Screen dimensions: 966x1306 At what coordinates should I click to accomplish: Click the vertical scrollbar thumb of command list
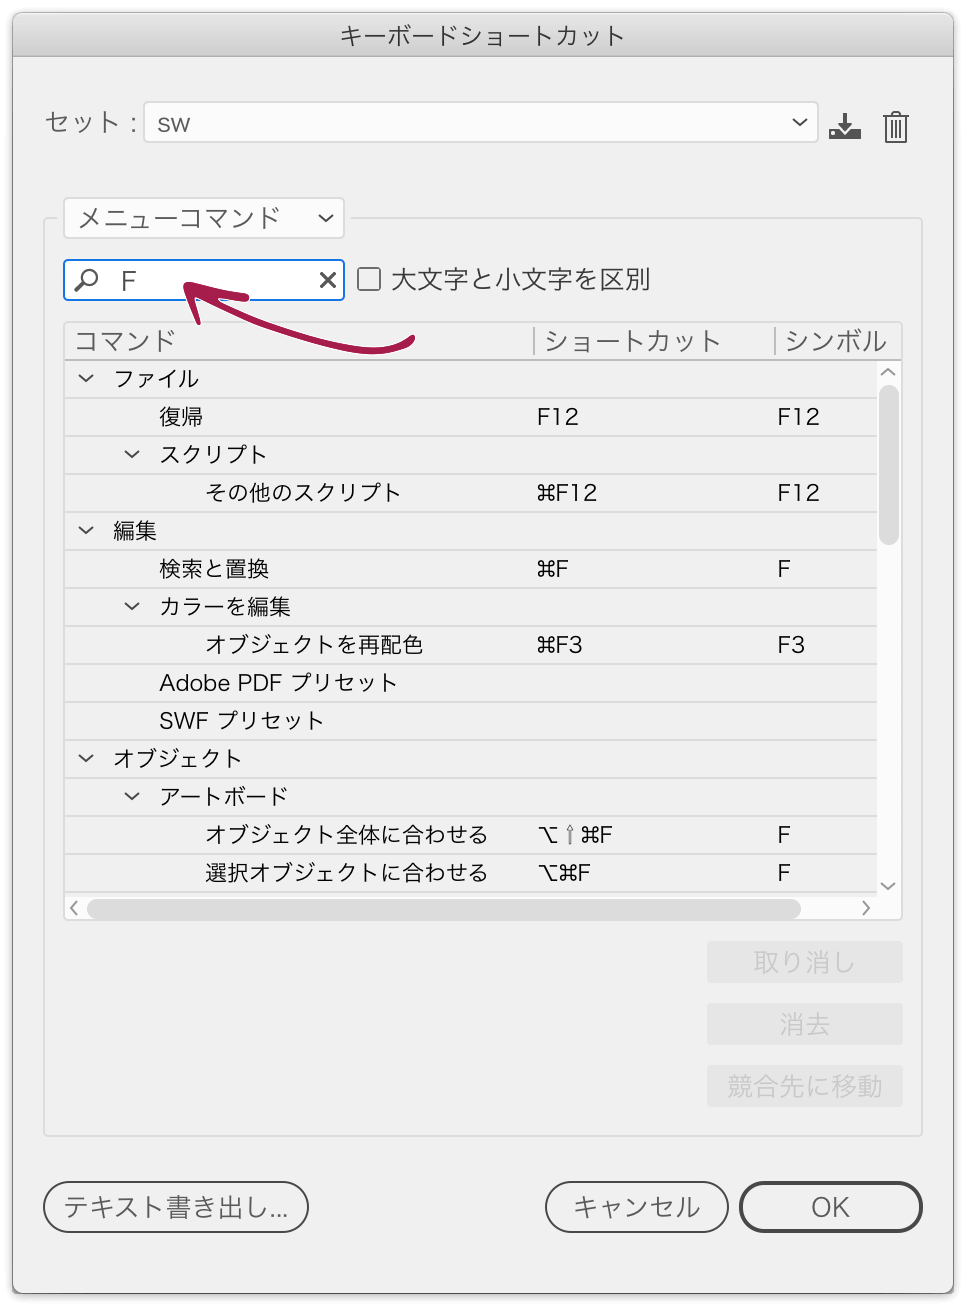[x=889, y=465]
